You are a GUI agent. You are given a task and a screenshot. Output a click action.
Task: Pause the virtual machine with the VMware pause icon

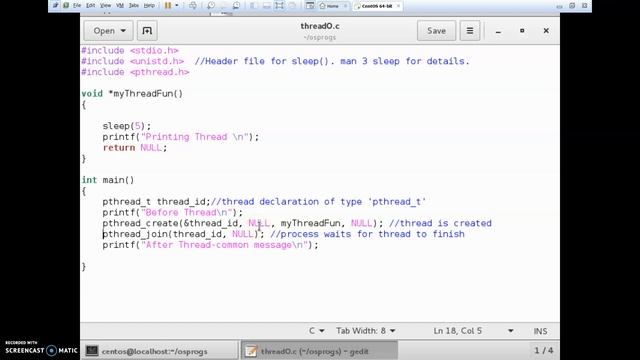tap(168, 5)
